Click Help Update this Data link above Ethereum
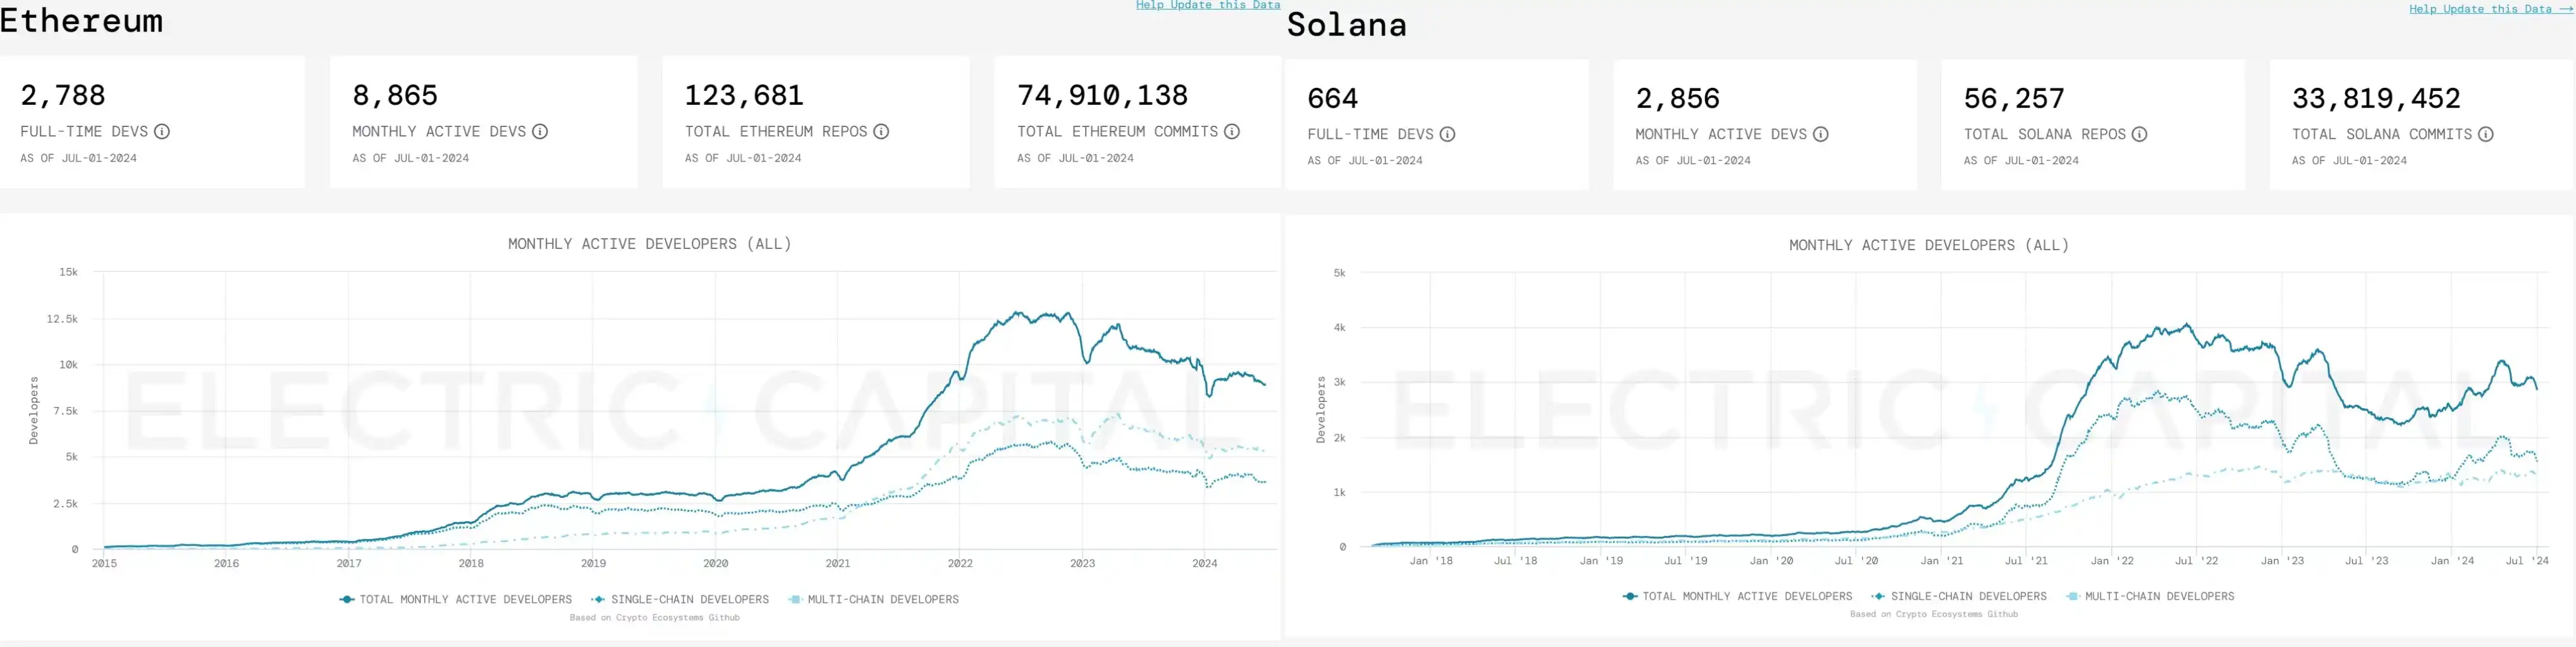Viewport: 2576px width, 647px height. point(1207,5)
